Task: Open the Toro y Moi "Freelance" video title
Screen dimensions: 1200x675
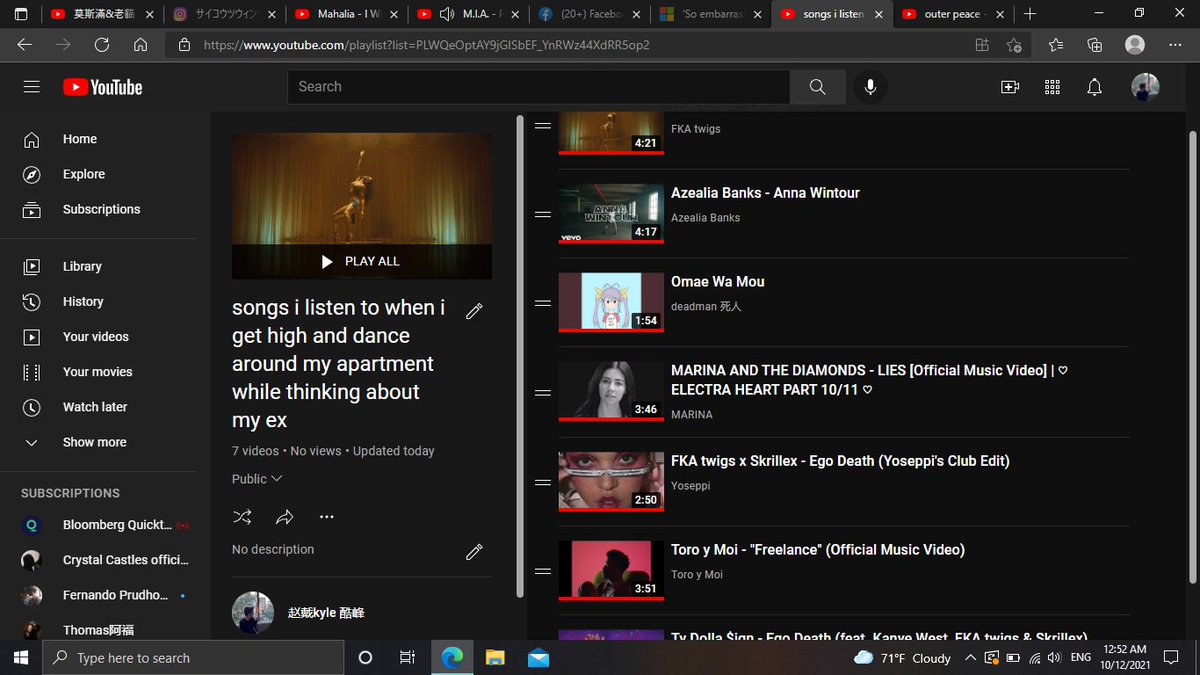Action: [818, 550]
